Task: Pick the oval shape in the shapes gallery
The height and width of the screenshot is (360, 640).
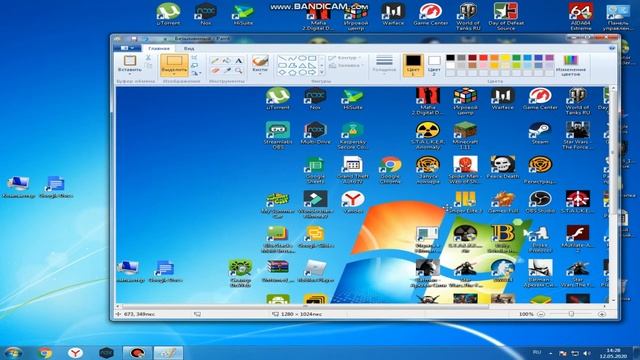Action: (302, 59)
